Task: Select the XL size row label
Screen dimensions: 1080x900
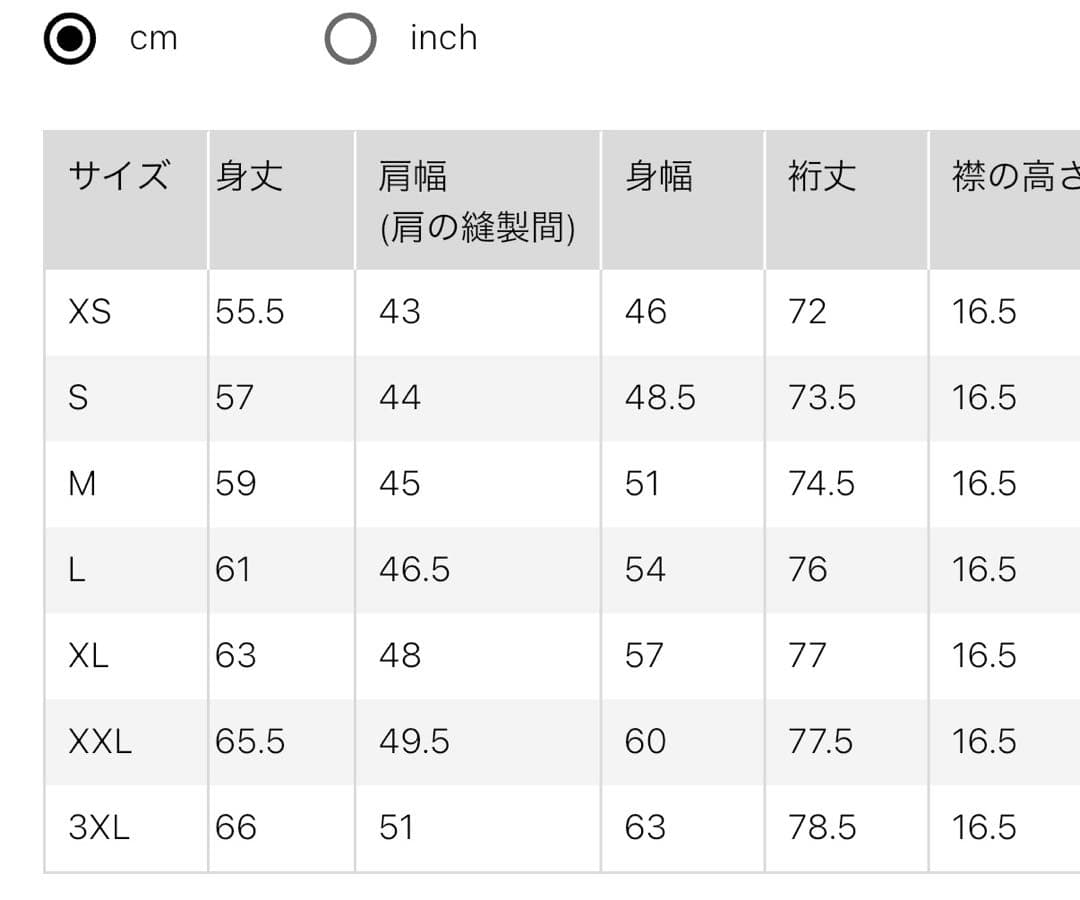Action: pos(89,655)
